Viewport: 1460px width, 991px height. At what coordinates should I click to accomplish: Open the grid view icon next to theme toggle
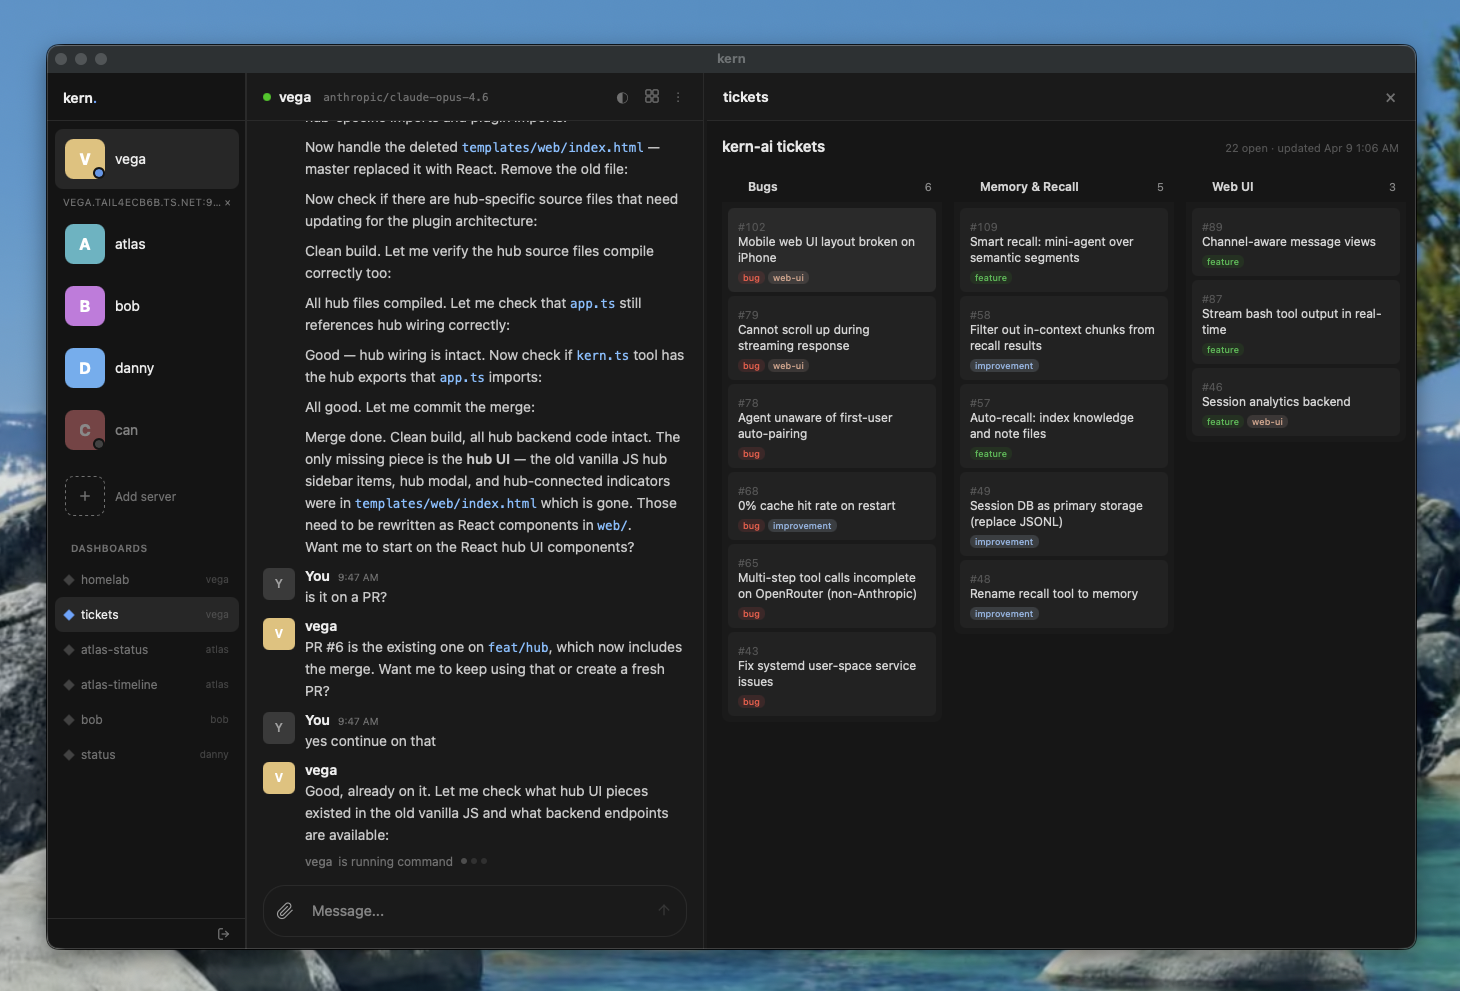[652, 97]
